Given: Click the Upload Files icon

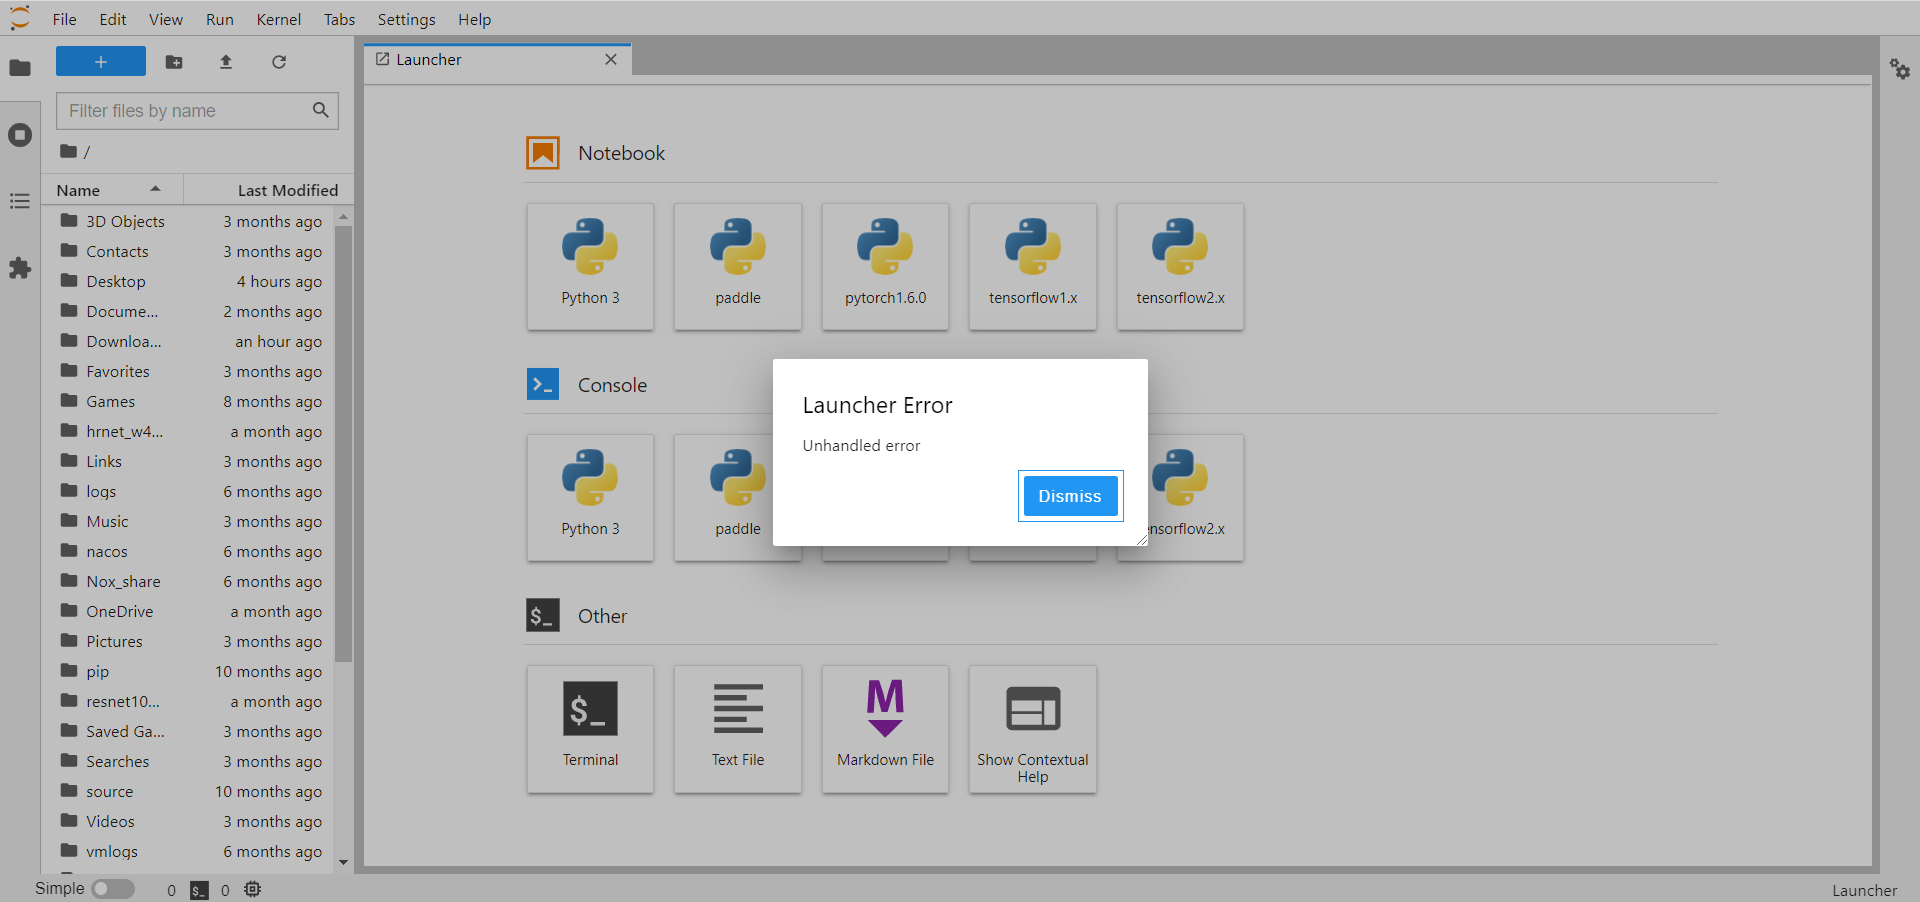Looking at the screenshot, I should click(226, 62).
